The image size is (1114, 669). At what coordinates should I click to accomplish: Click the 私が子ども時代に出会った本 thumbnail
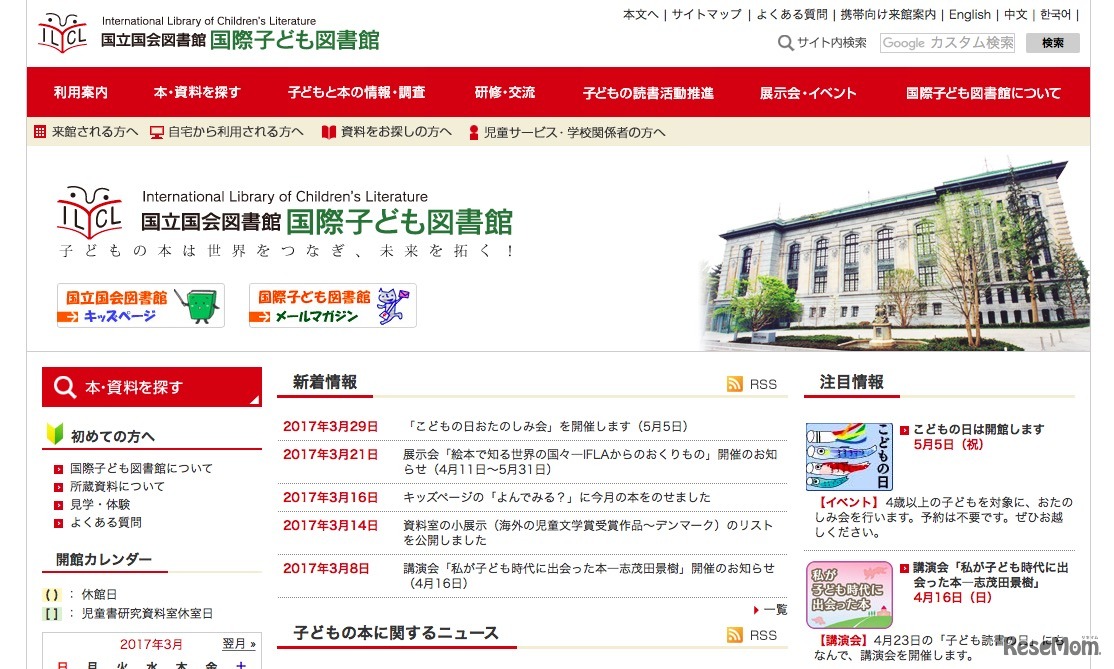coord(849,594)
